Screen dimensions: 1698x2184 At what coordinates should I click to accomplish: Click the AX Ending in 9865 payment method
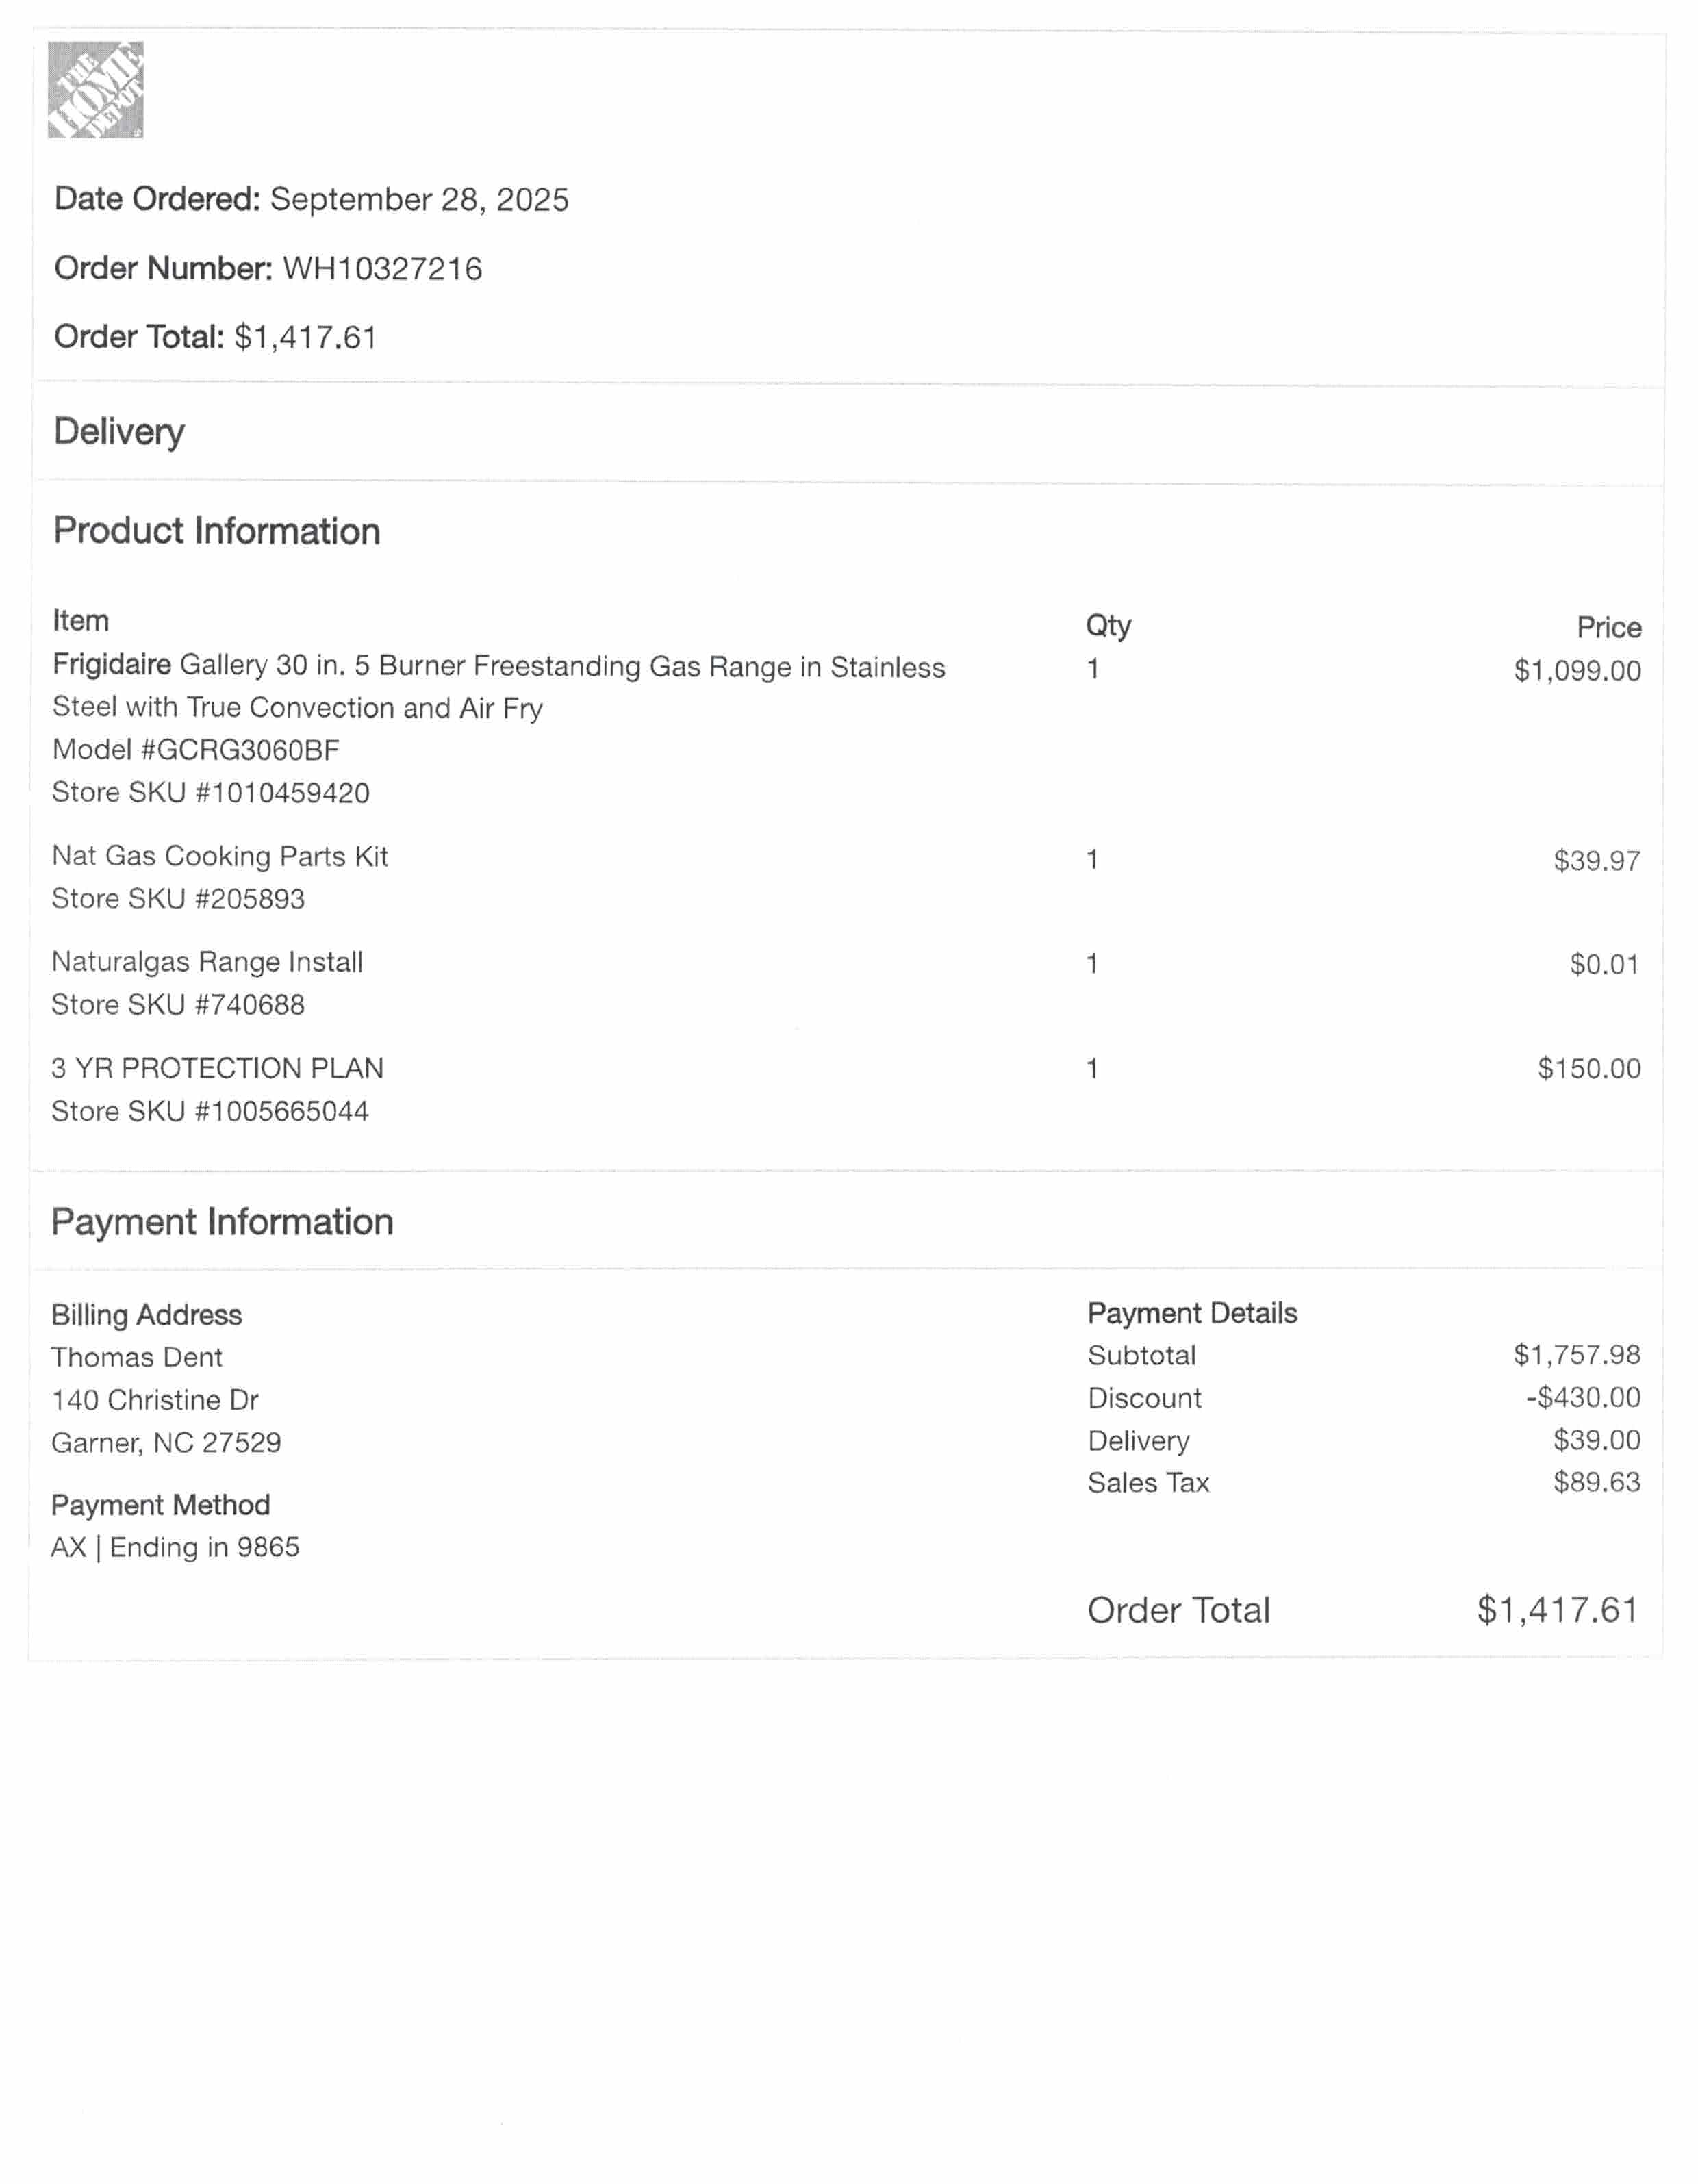tap(175, 1548)
